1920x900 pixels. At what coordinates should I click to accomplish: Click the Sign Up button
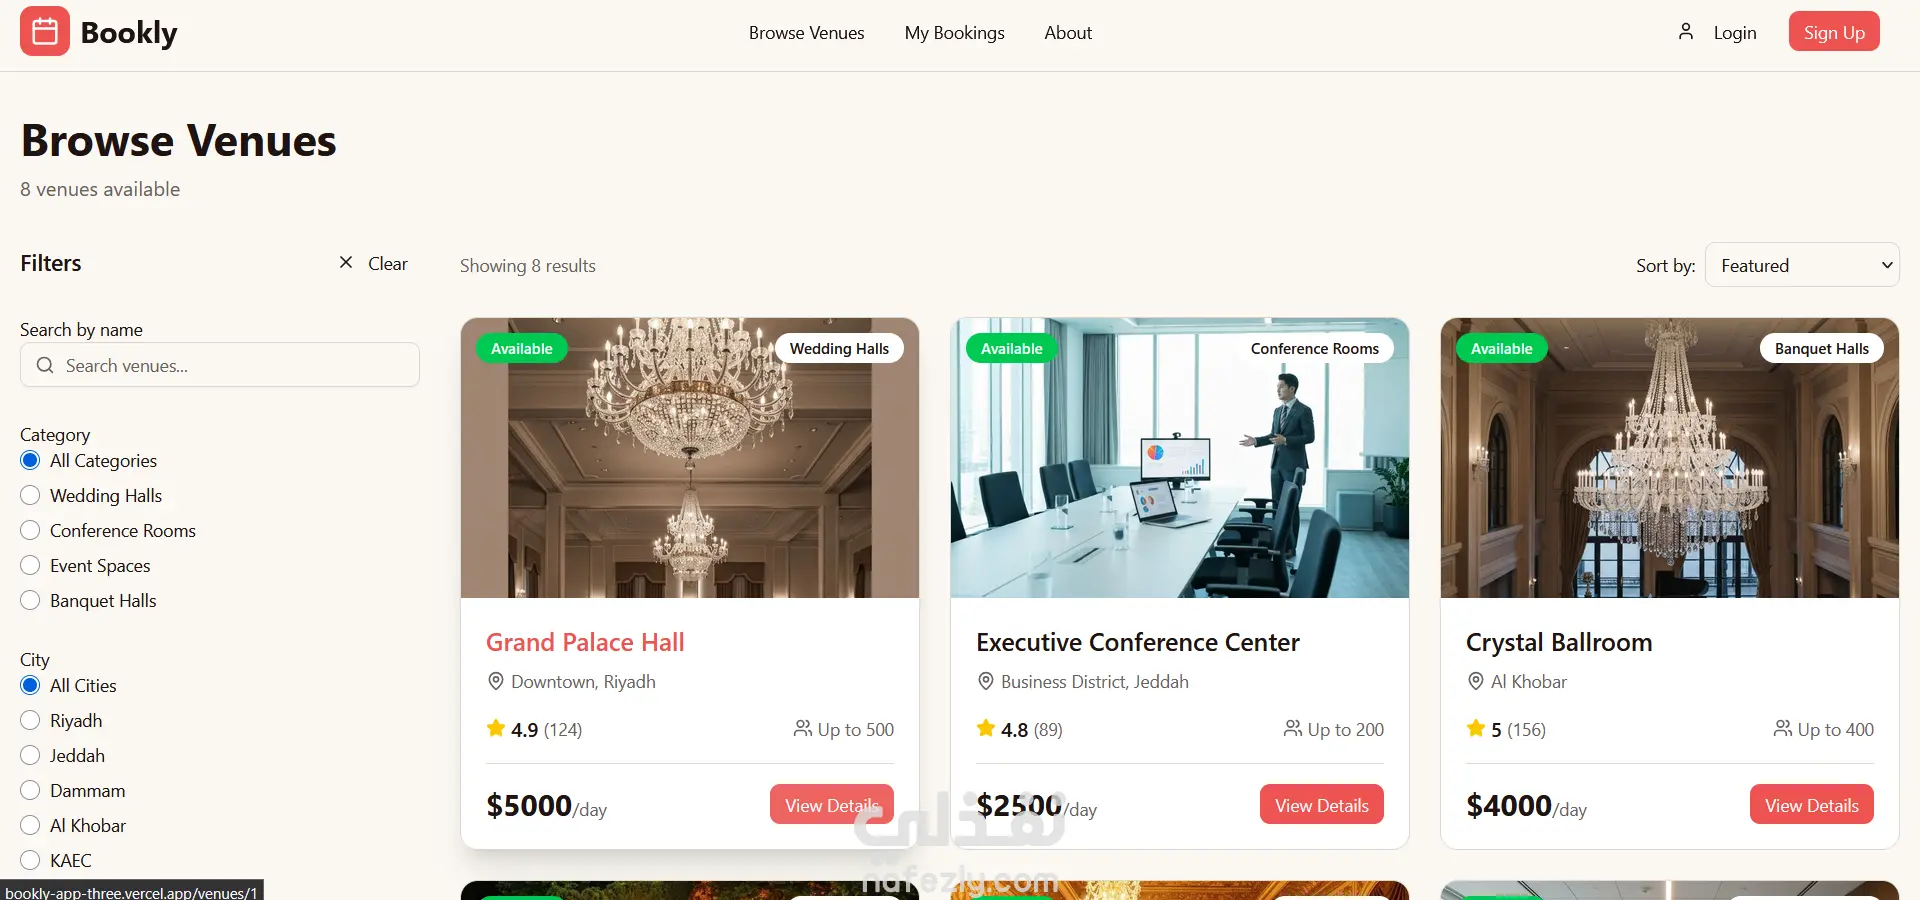1834,32
